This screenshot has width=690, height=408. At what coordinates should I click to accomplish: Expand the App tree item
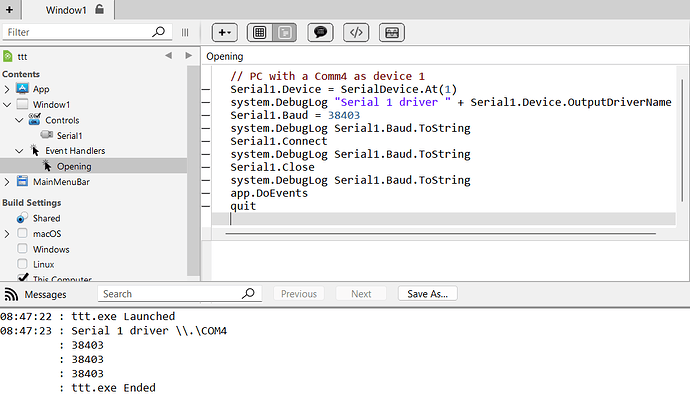tap(7, 89)
